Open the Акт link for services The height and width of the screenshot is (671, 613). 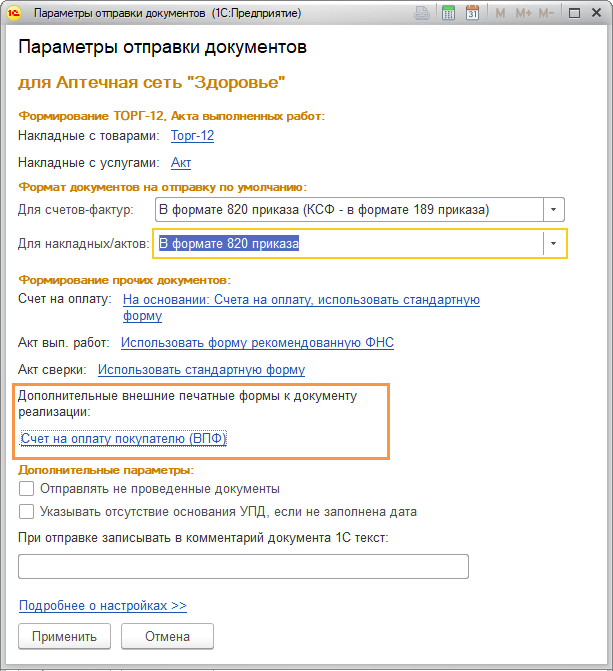pyautogui.click(x=181, y=163)
